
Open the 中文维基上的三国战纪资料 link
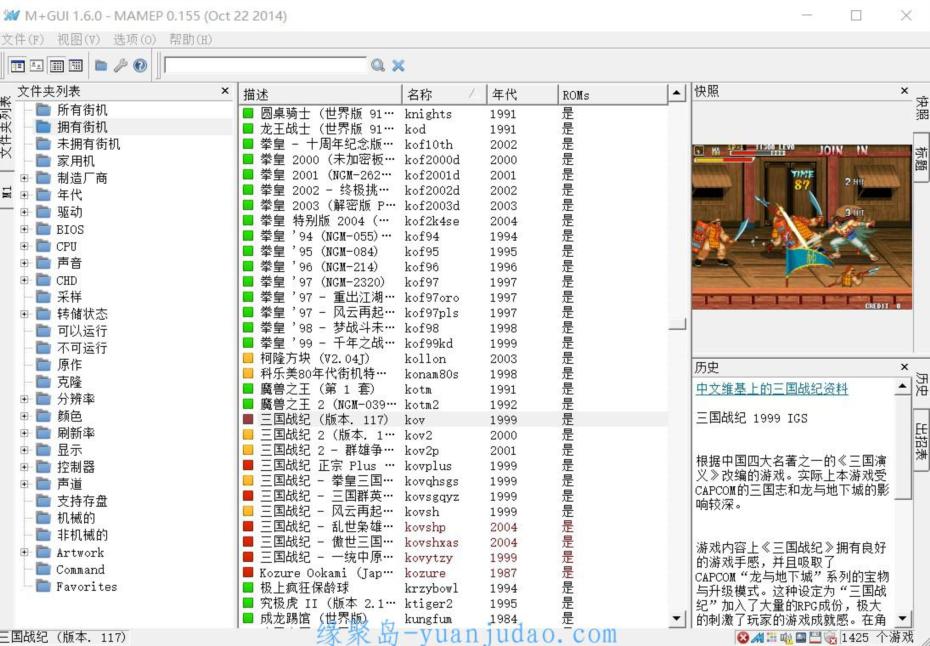click(772, 389)
